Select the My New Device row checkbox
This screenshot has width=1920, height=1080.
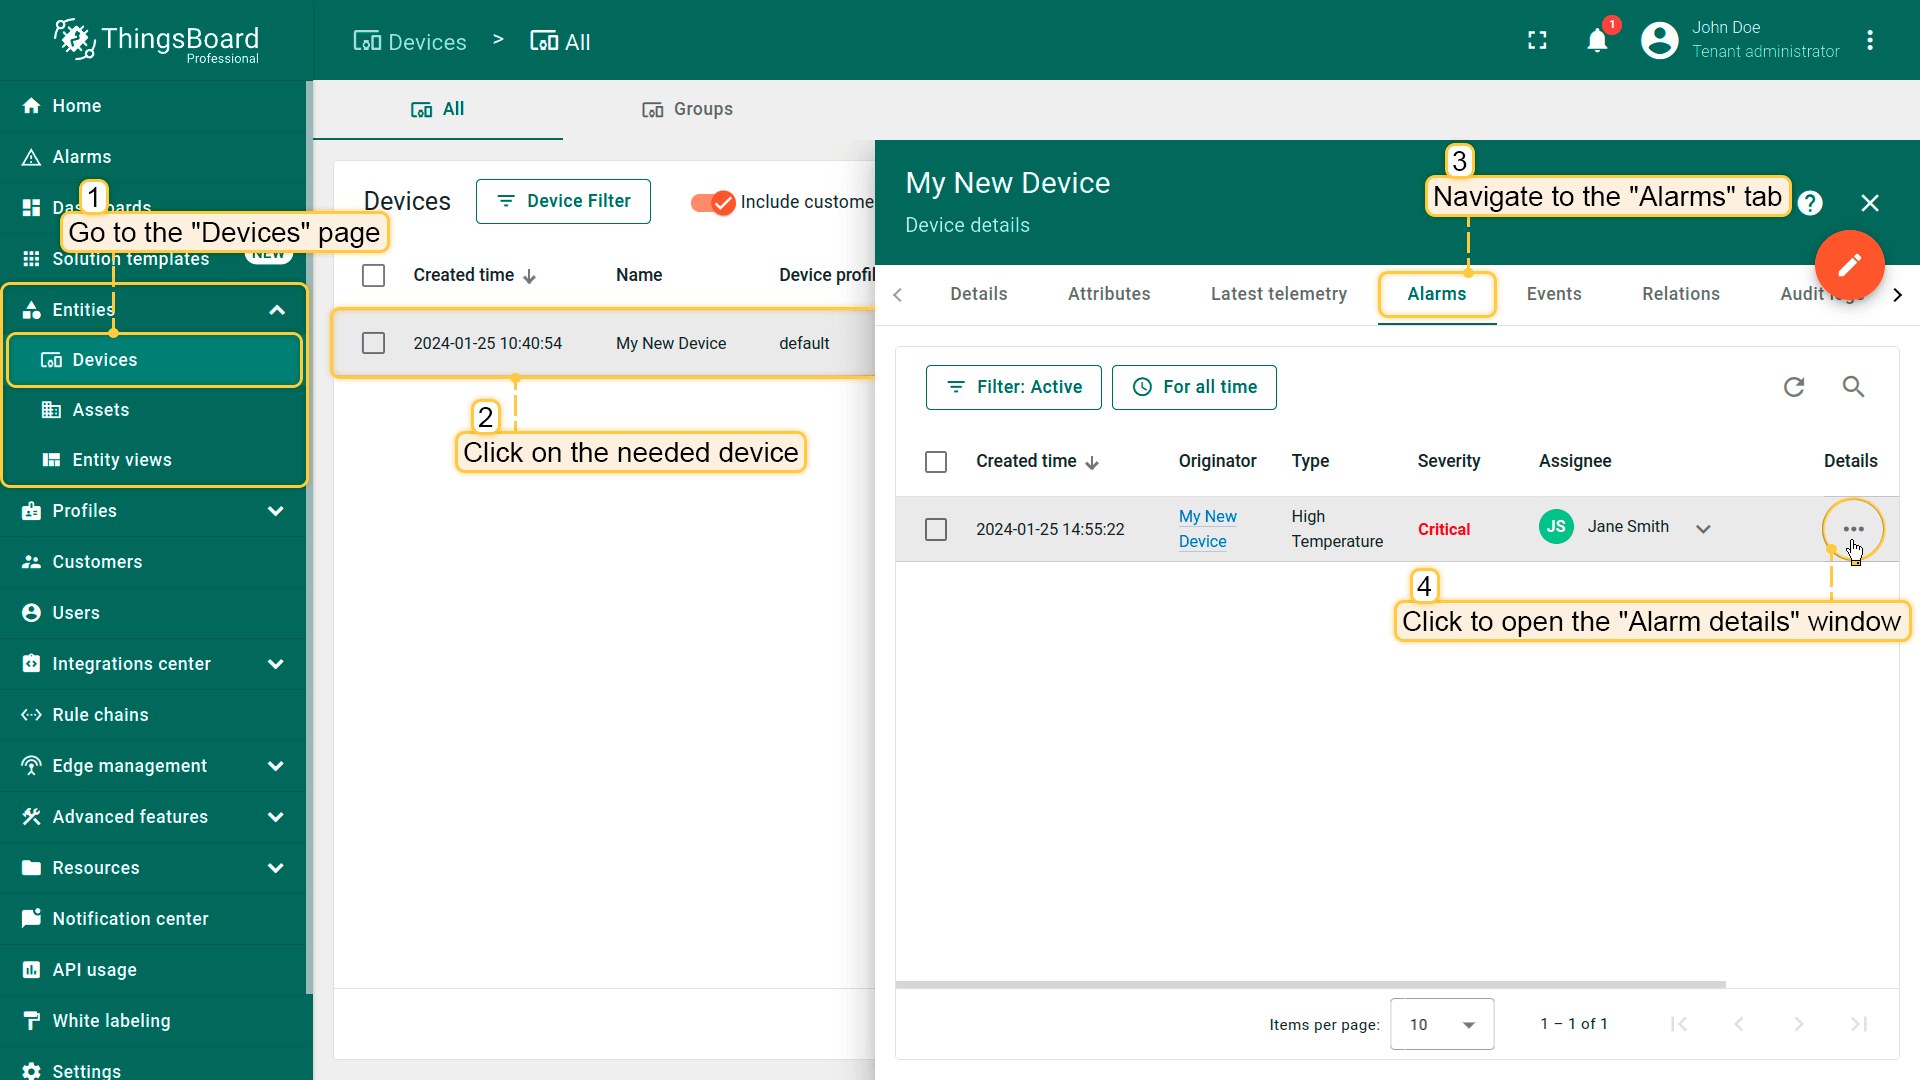point(374,343)
